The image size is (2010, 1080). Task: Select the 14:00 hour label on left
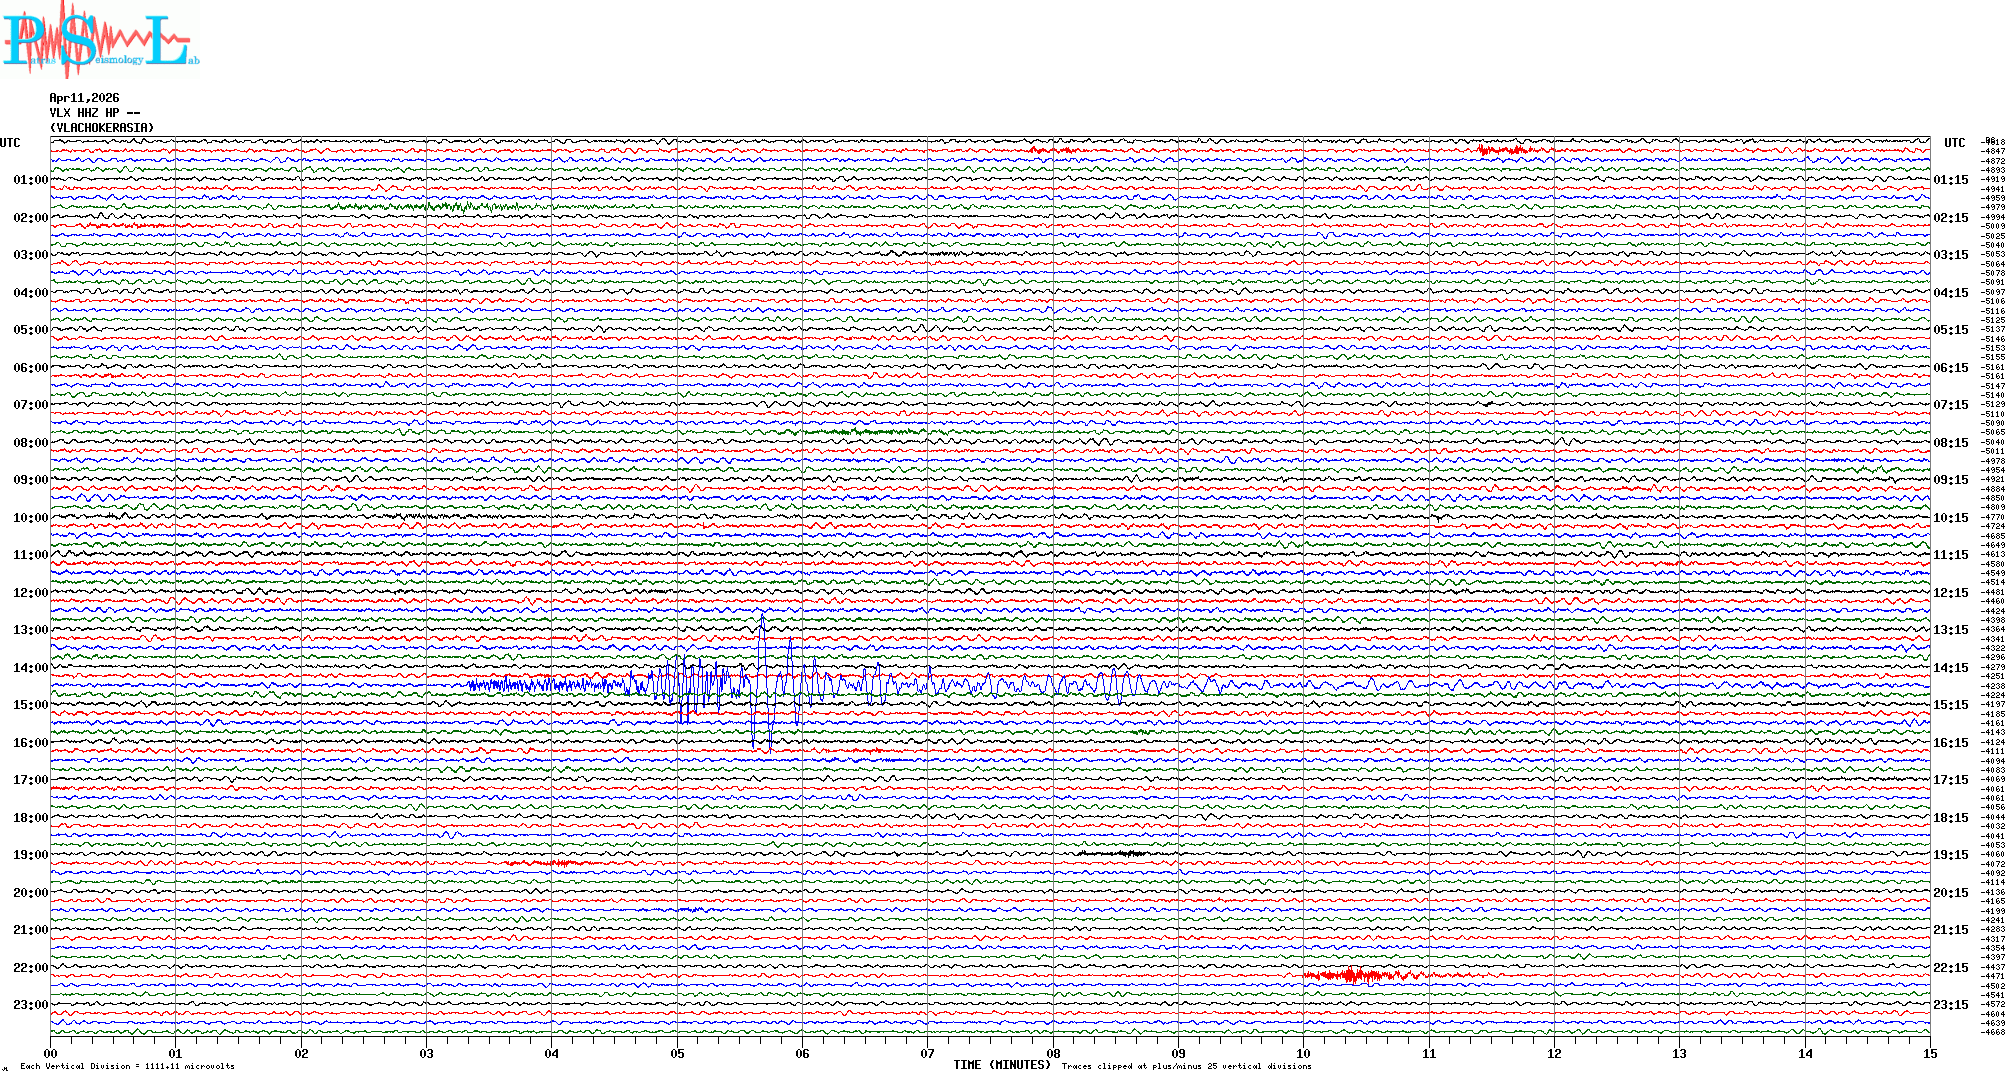pyautogui.click(x=30, y=668)
